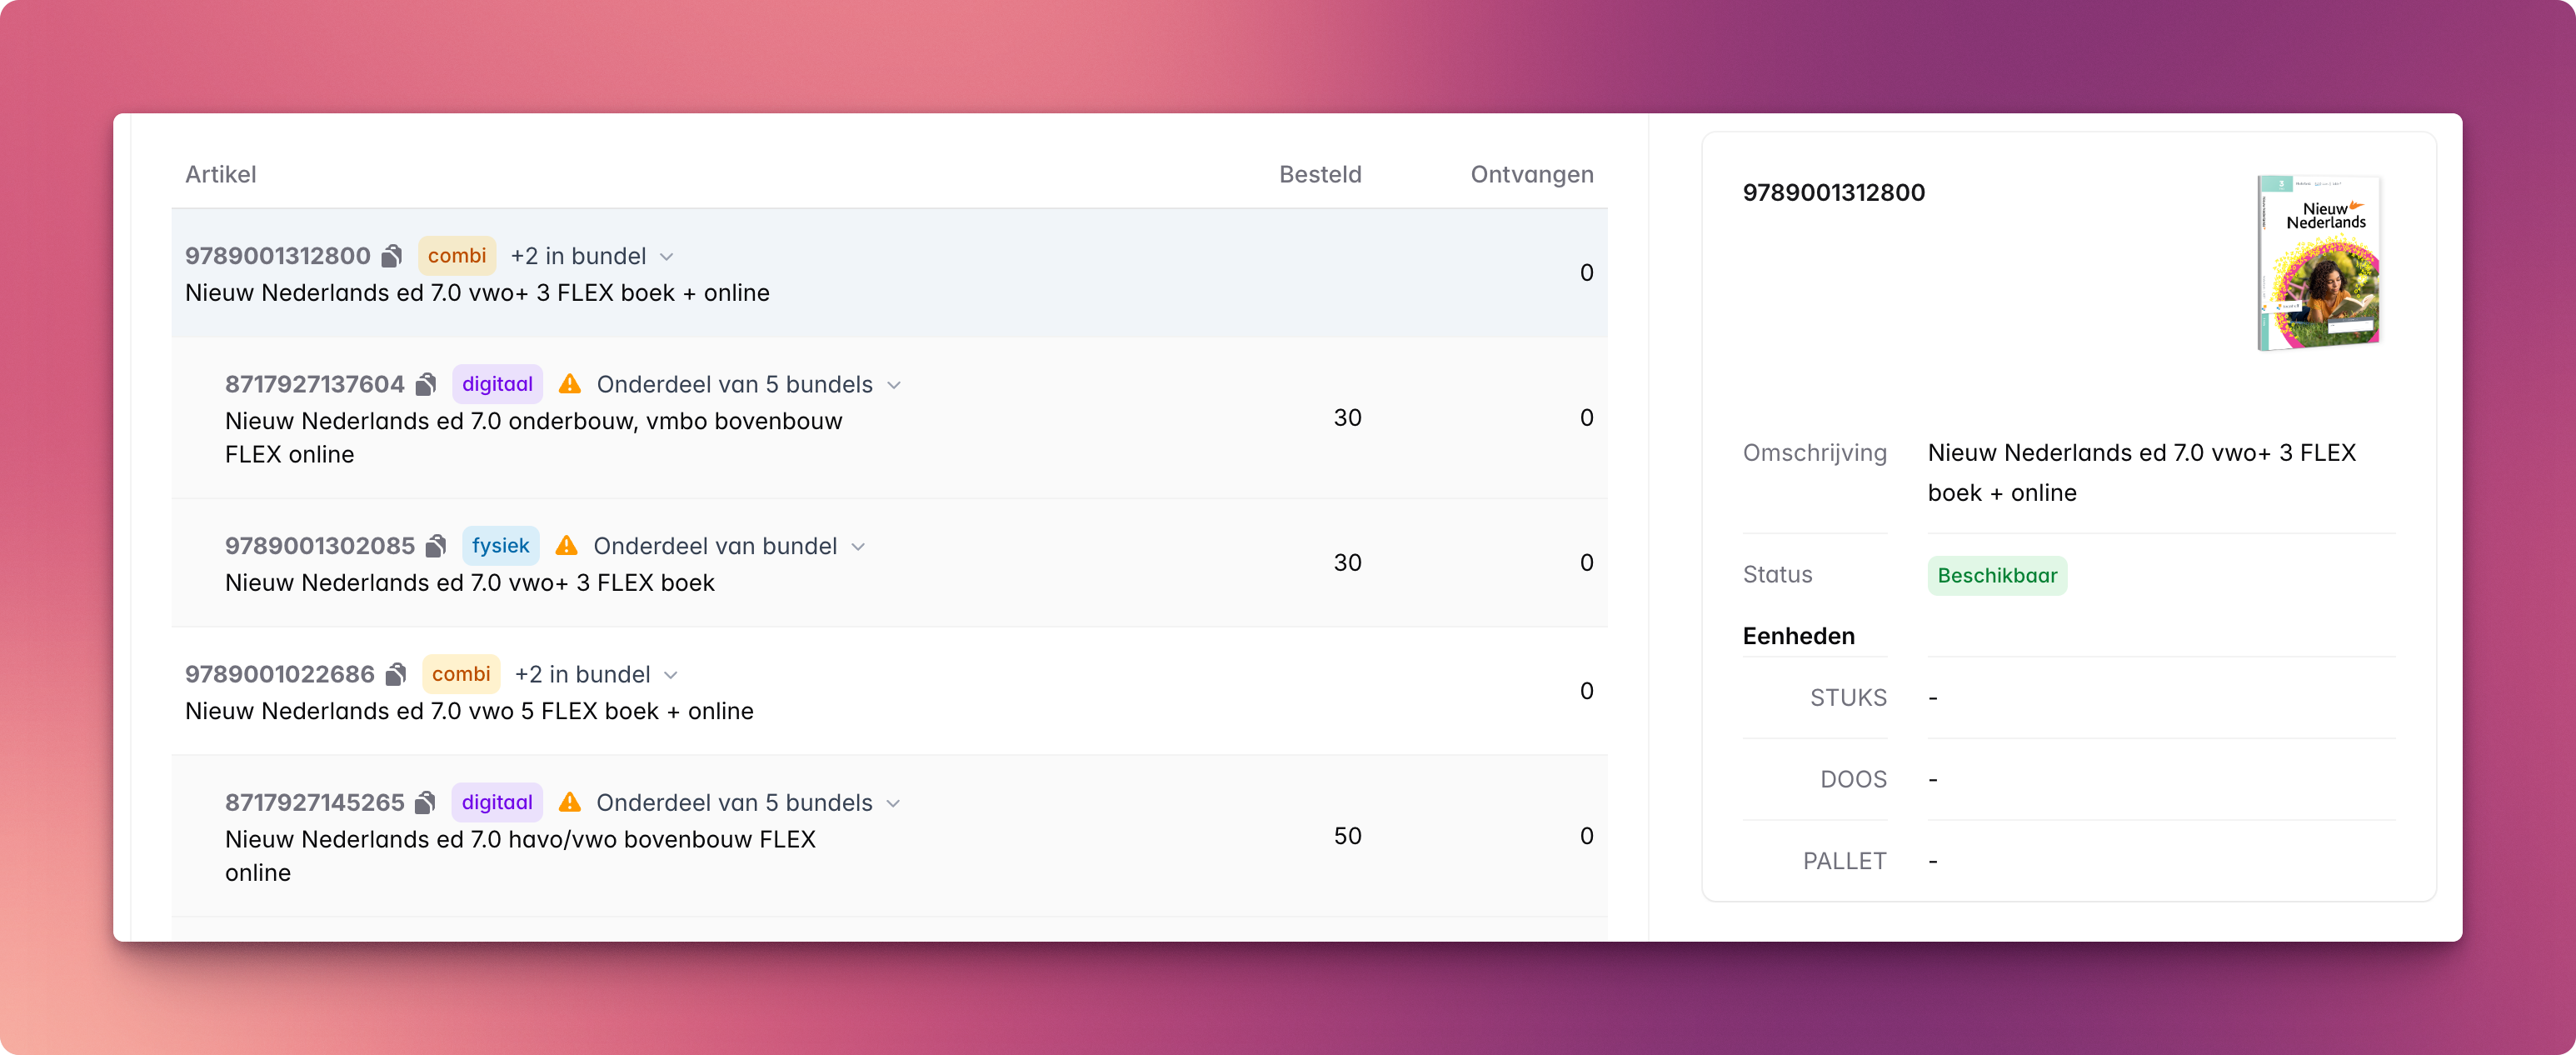The height and width of the screenshot is (1055, 2576).
Task: Expand '+2 in bundel' for 9789001312800
Action: (x=667, y=257)
